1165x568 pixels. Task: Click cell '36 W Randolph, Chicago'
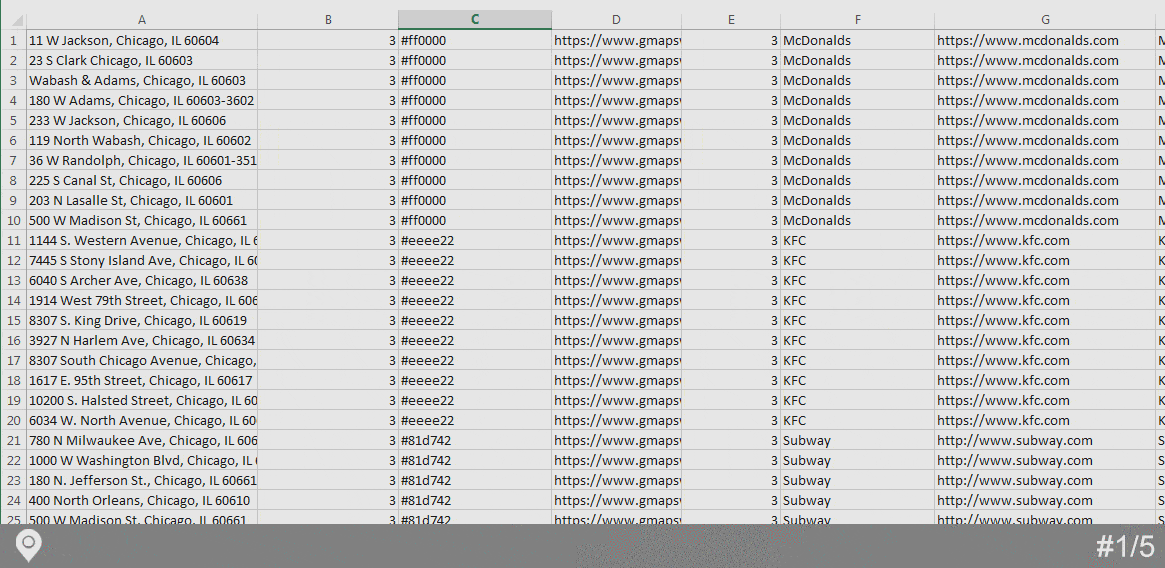[x=142, y=161]
